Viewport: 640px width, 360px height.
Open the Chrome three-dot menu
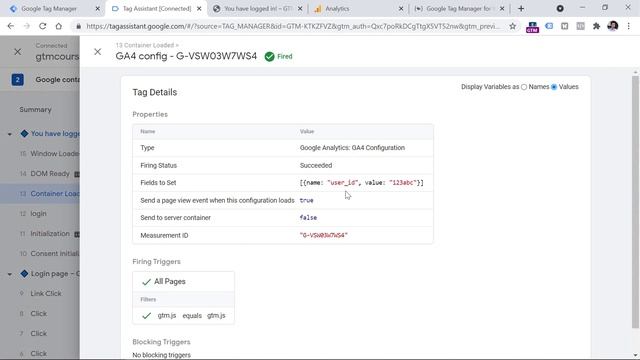[629, 26]
